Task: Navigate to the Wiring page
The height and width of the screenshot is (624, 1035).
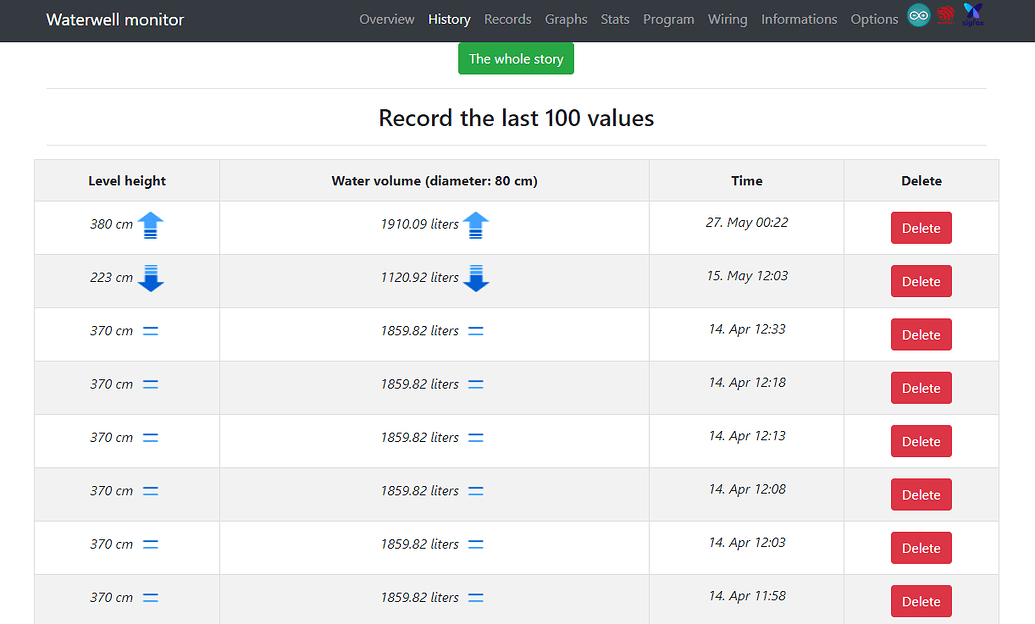Action: pos(728,19)
